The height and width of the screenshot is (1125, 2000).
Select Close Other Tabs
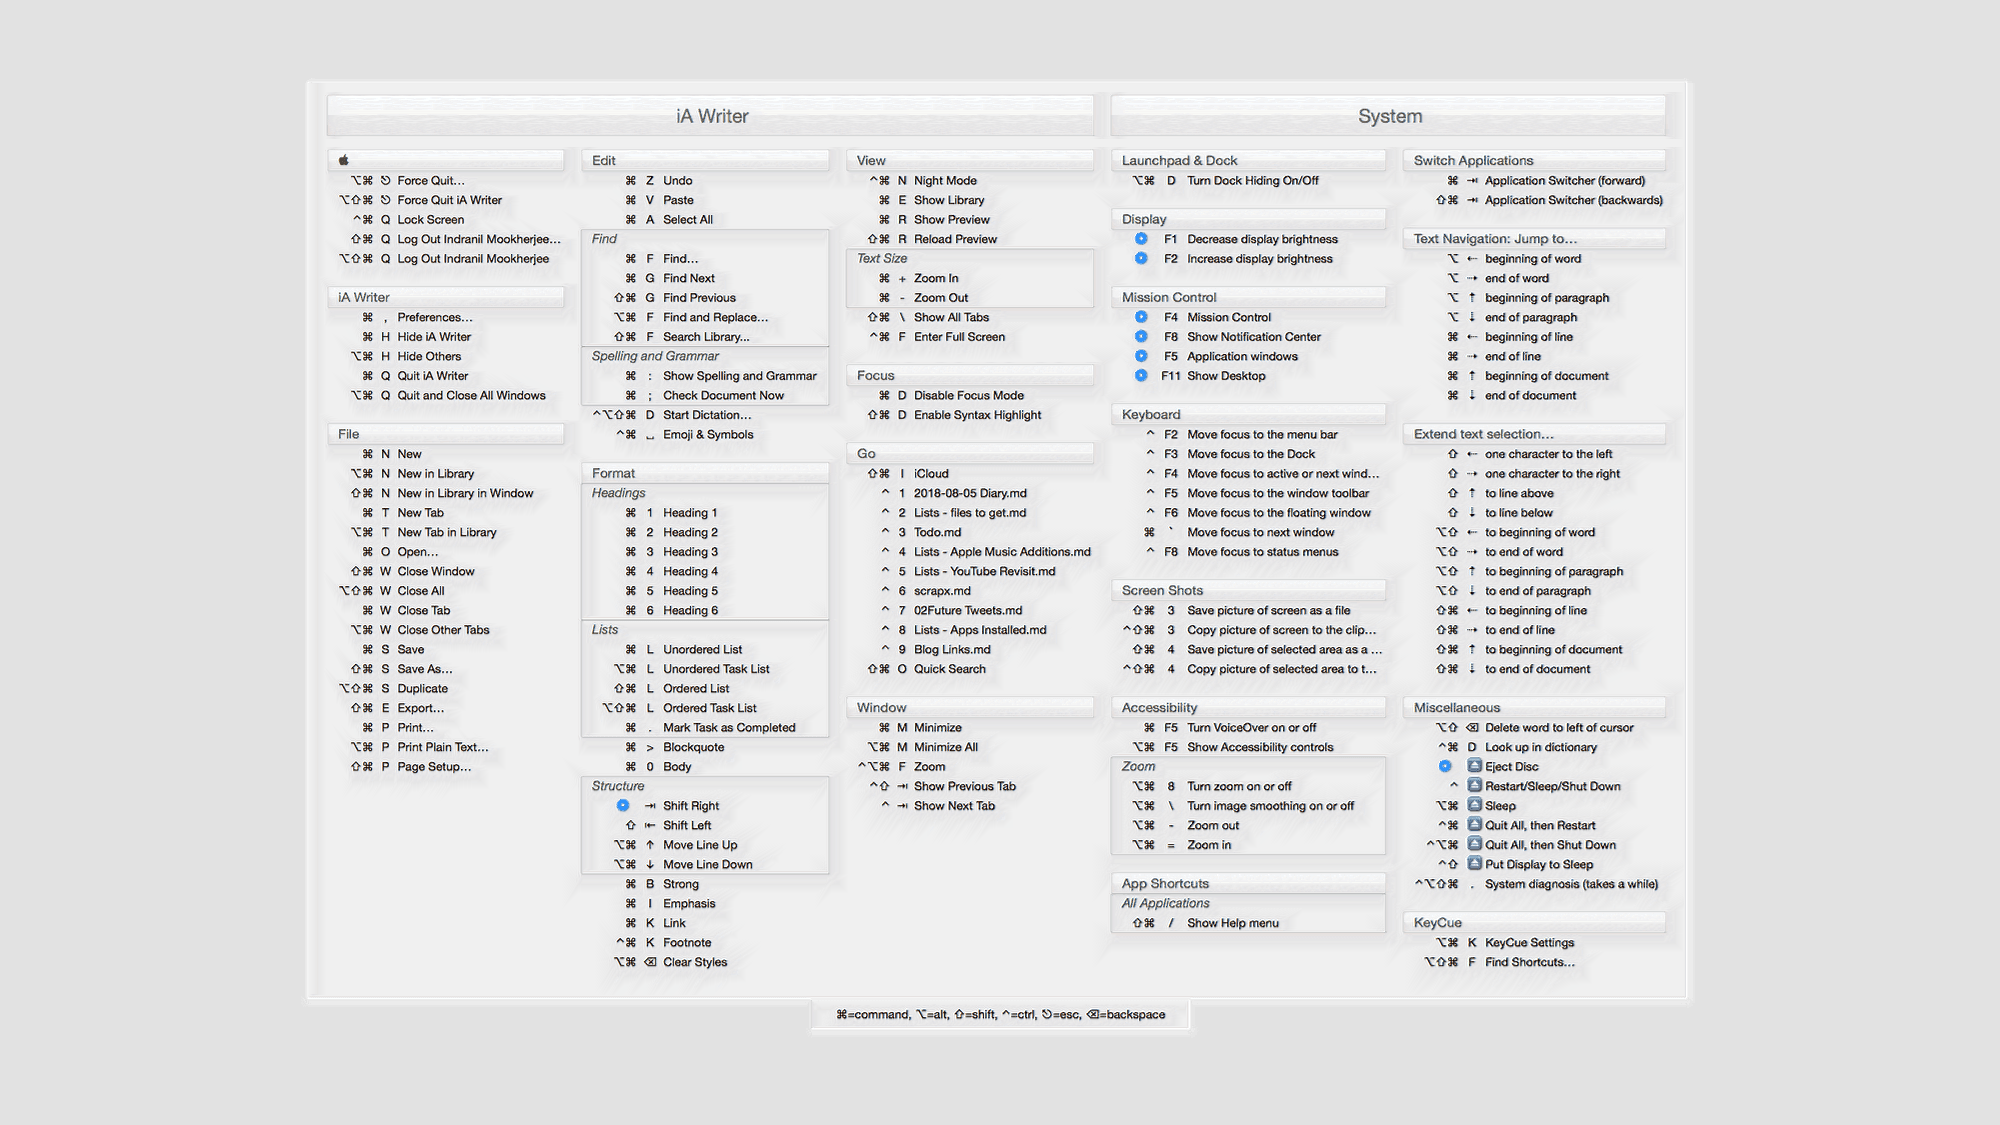point(446,630)
